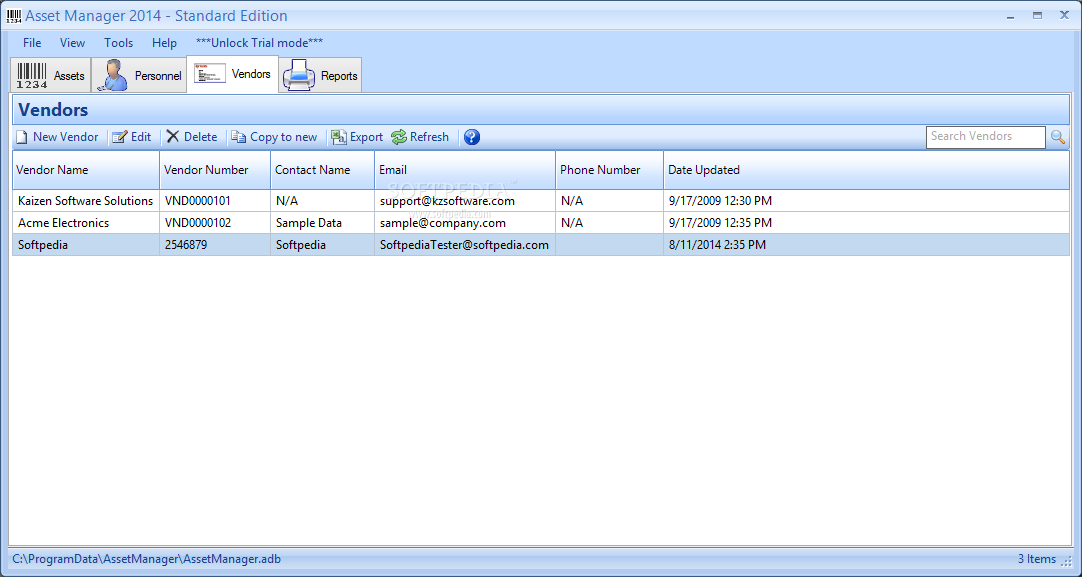Switch to the Assets tab label
Image resolution: width=1082 pixels, height=577 pixels.
coord(69,76)
